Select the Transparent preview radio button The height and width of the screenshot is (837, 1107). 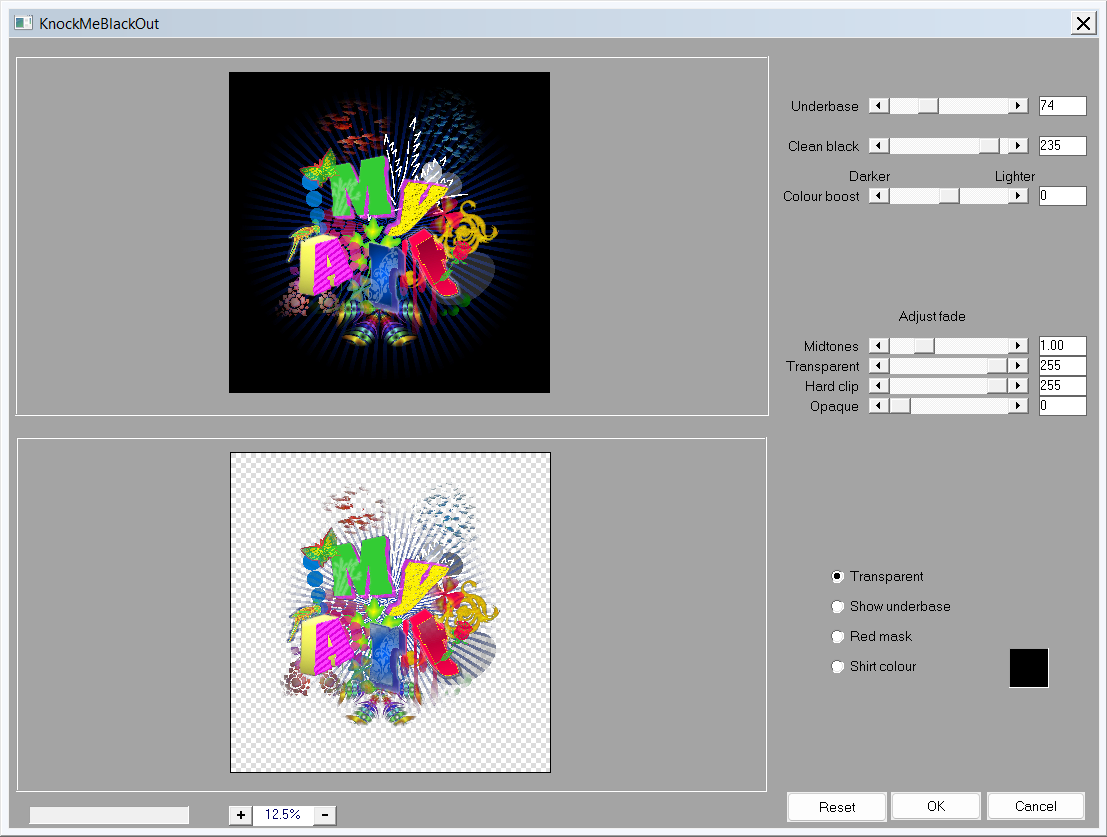click(x=838, y=577)
